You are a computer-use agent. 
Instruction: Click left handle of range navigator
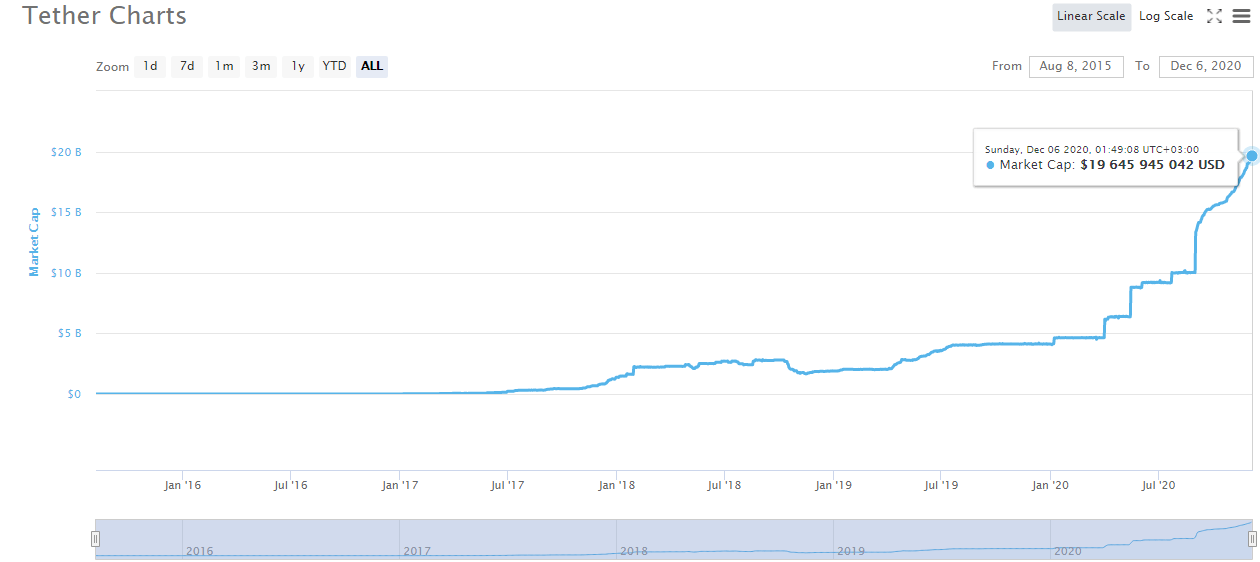tap(96, 539)
